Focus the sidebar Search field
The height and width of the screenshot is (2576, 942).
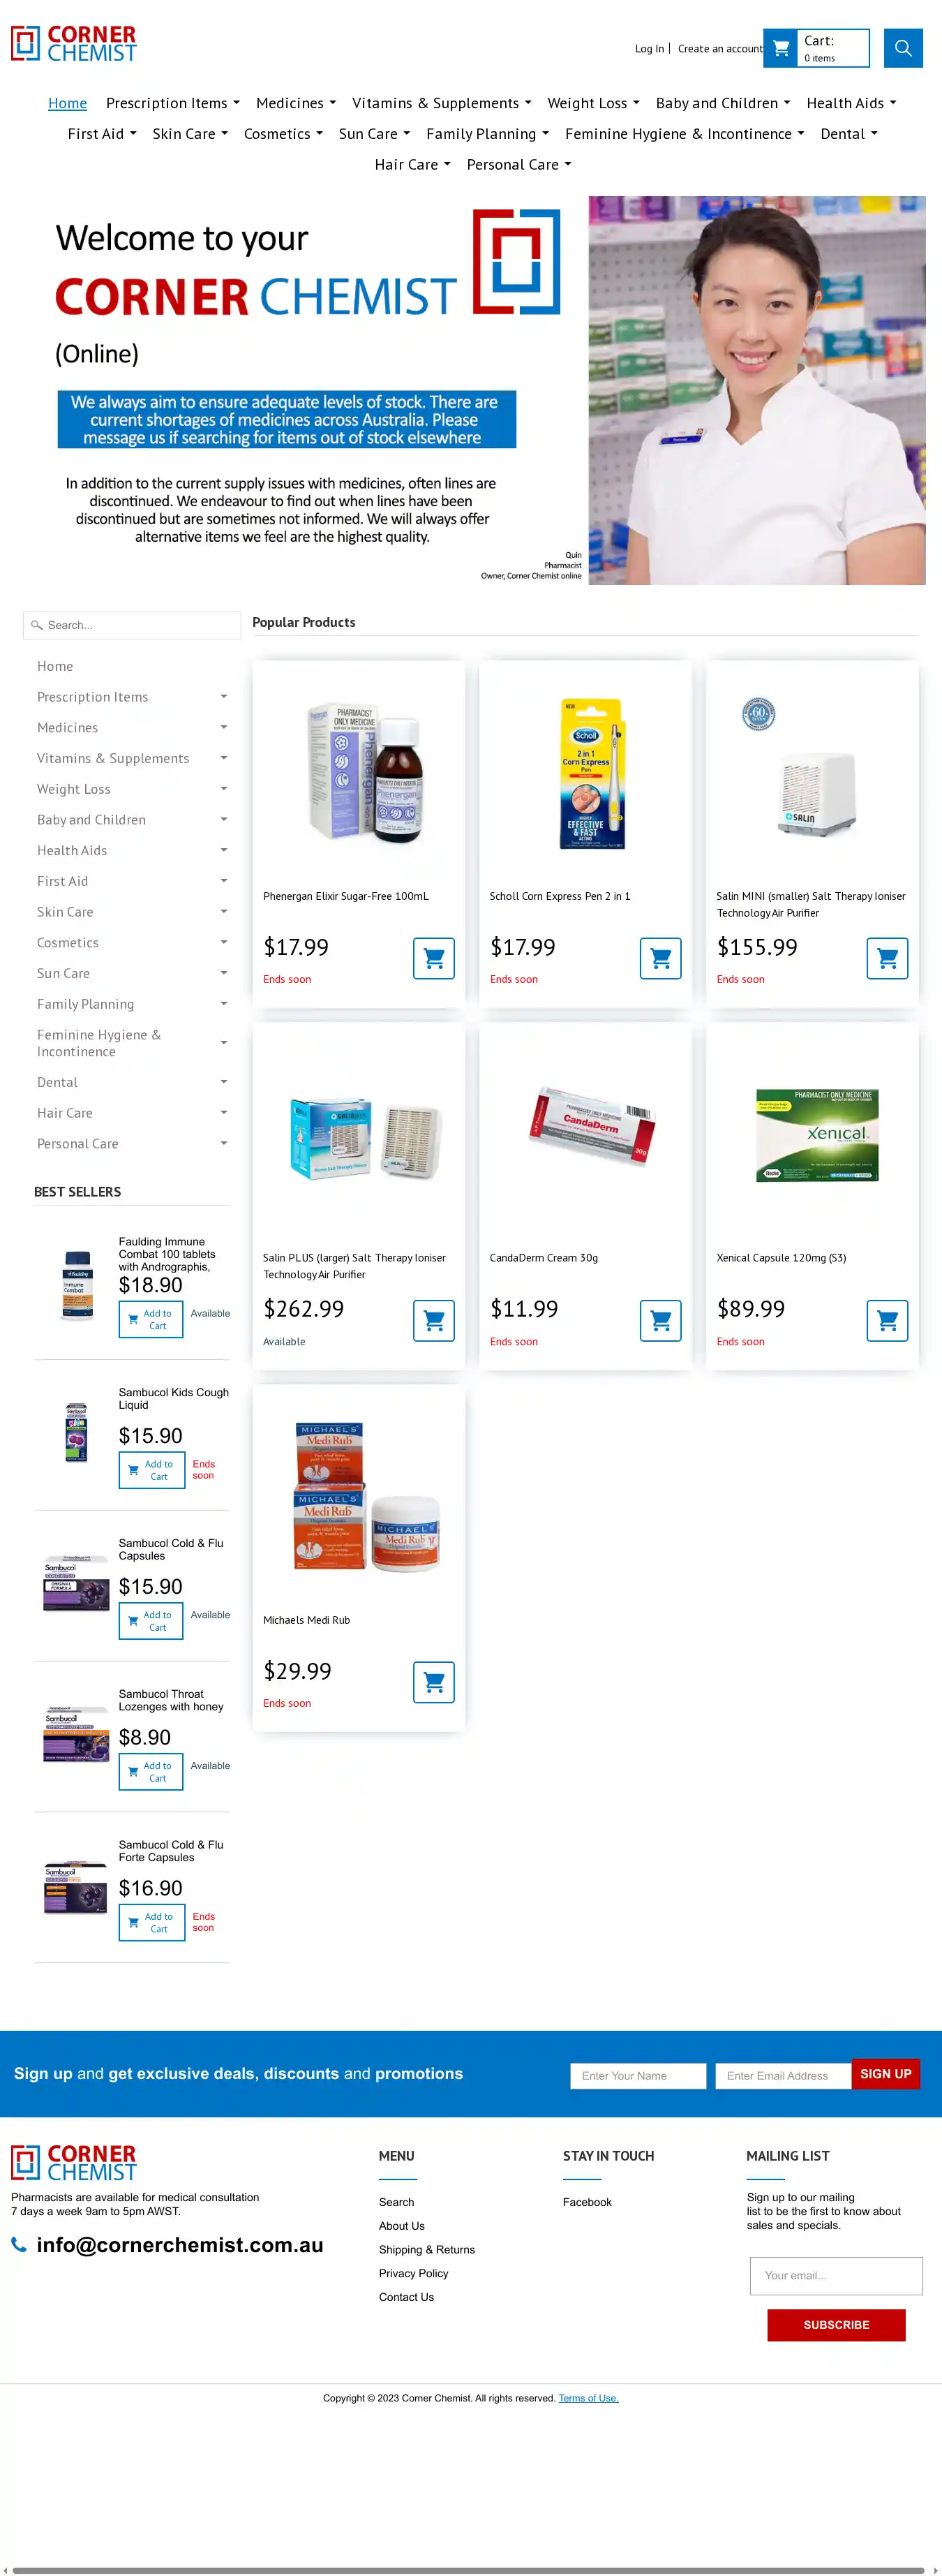(132, 625)
